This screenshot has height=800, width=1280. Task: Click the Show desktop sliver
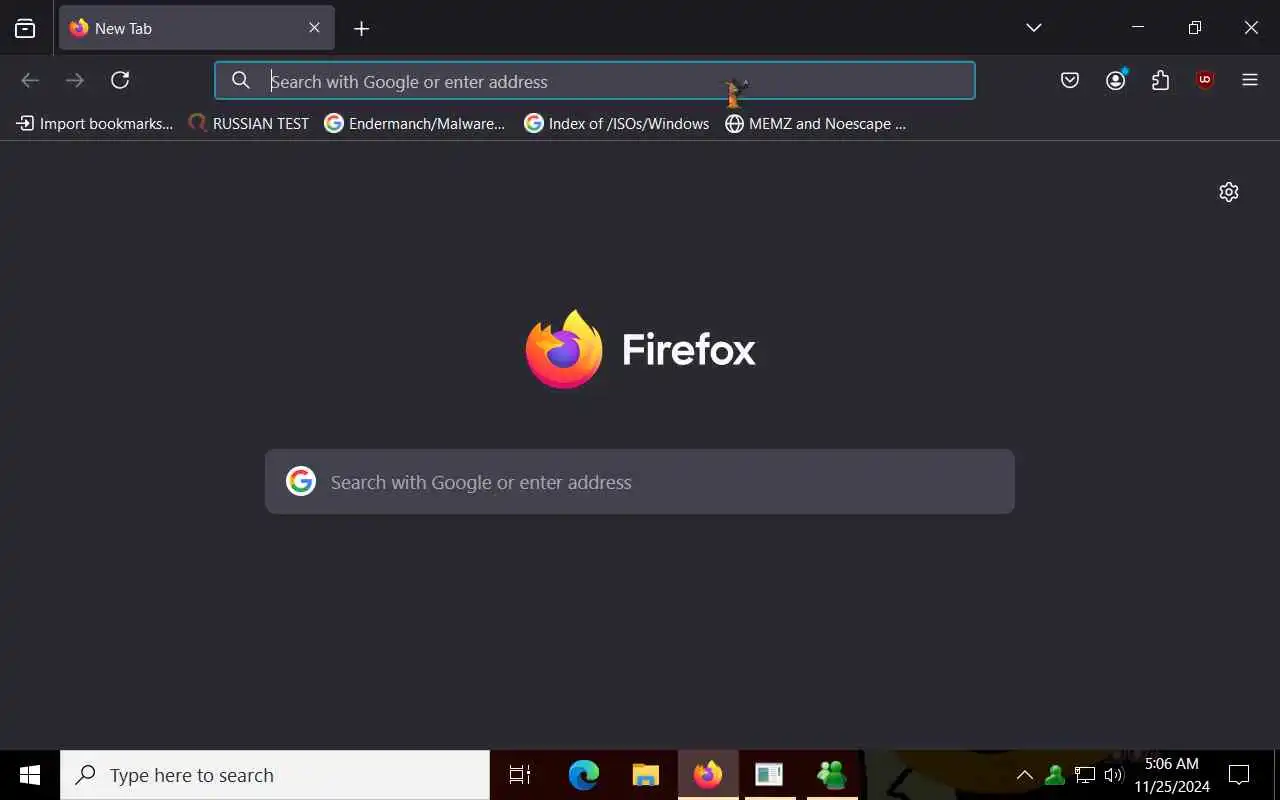click(x=1276, y=775)
